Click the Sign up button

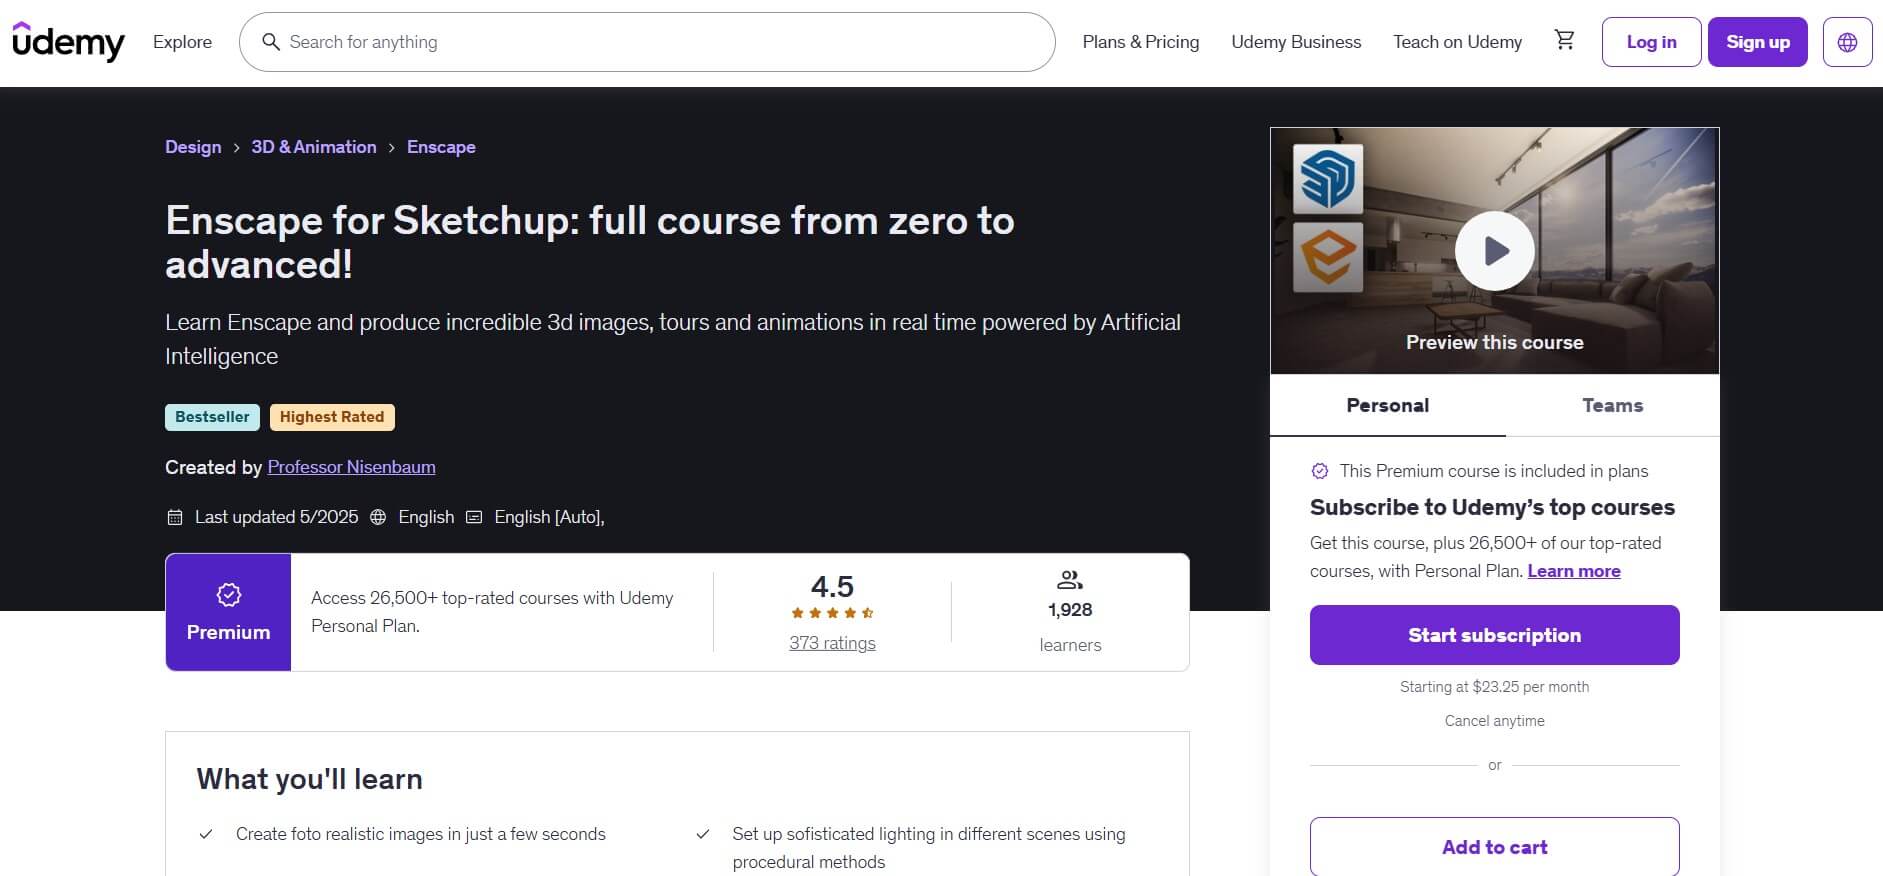click(x=1757, y=42)
